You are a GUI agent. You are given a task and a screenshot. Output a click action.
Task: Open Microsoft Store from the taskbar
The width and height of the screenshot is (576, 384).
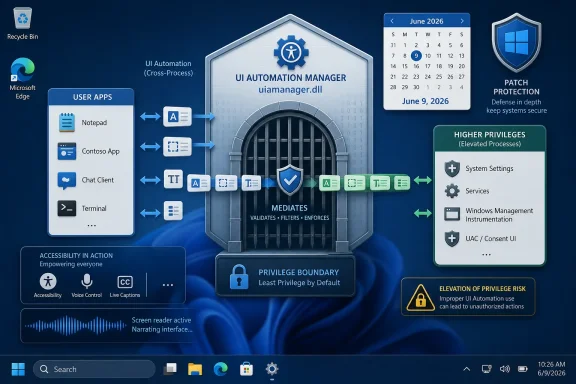coord(246,369)
